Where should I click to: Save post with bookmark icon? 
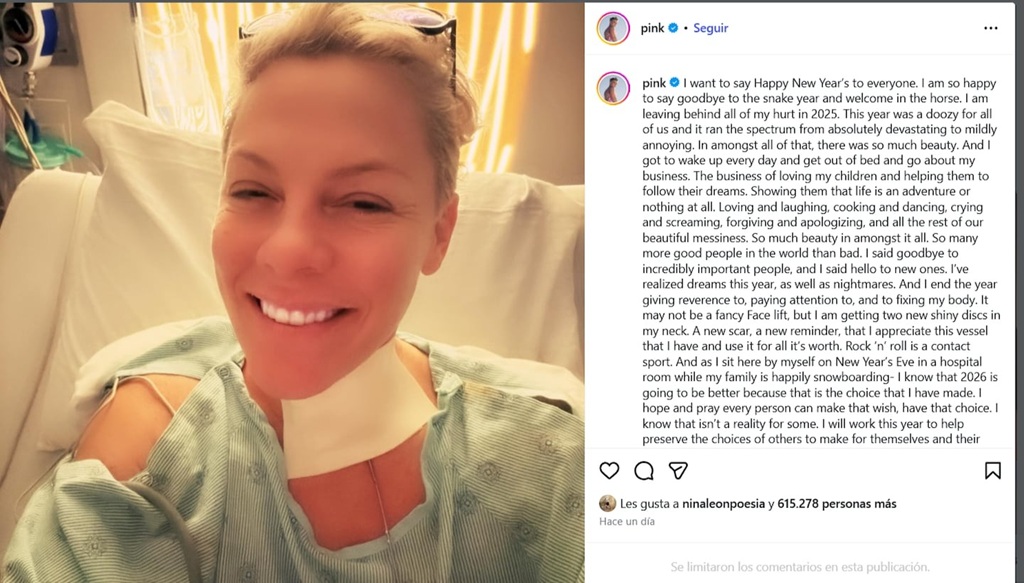[x=993, y=470]
